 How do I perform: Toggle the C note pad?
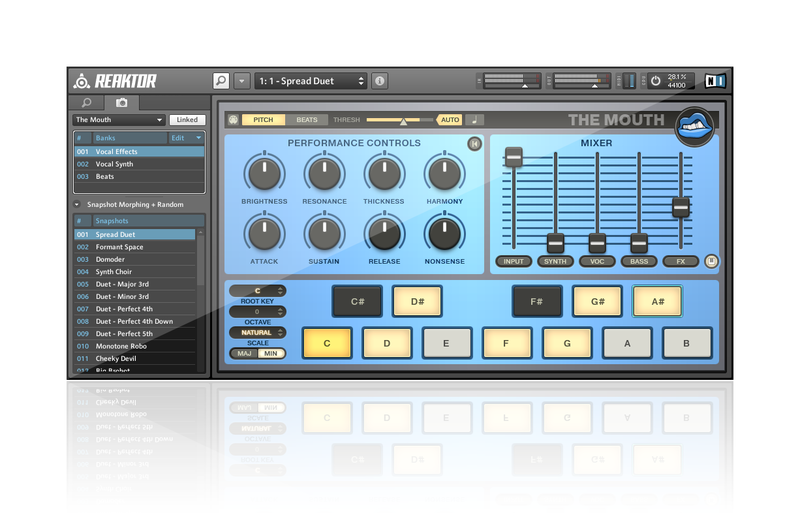[327, 344]
